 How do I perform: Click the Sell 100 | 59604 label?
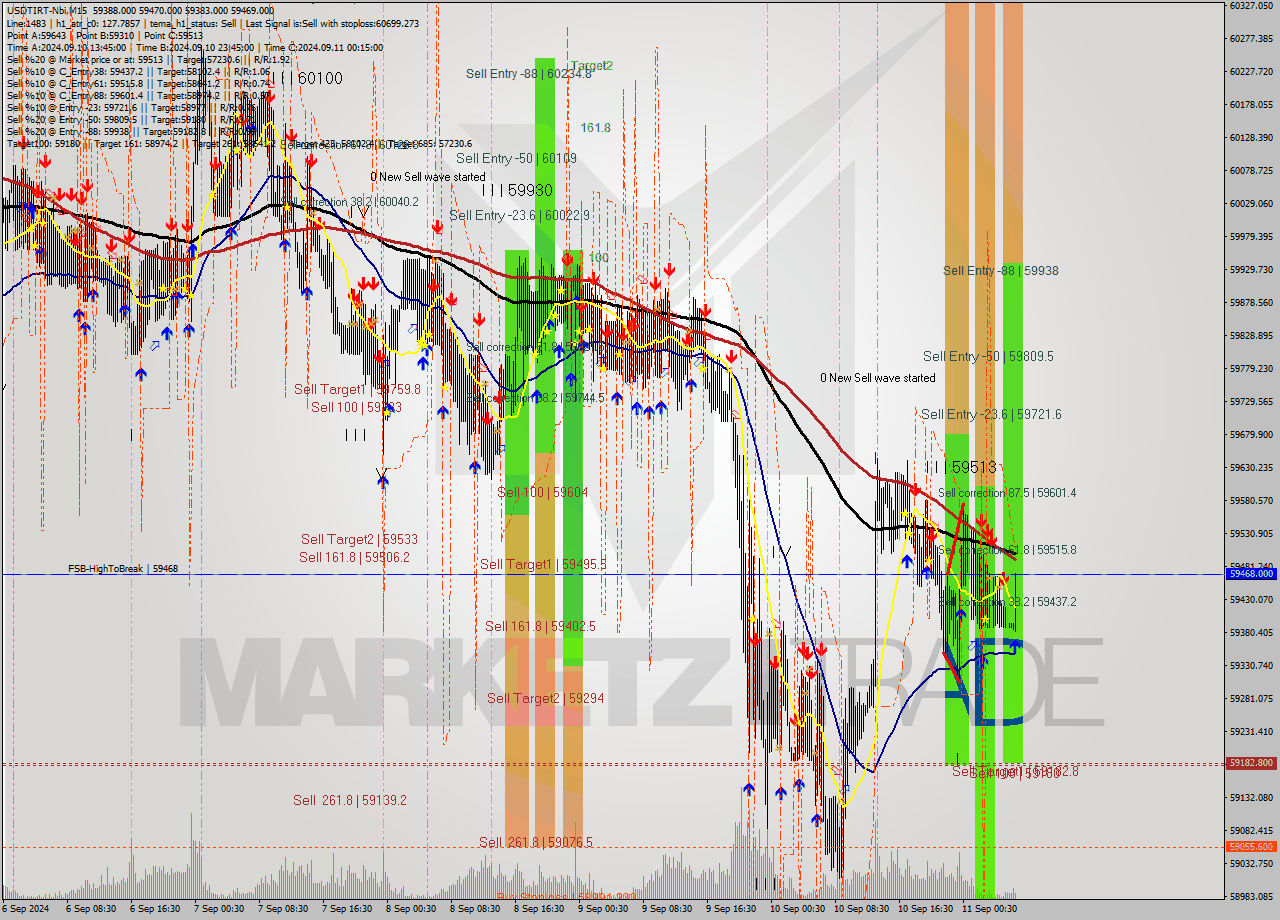pos(542,492)
